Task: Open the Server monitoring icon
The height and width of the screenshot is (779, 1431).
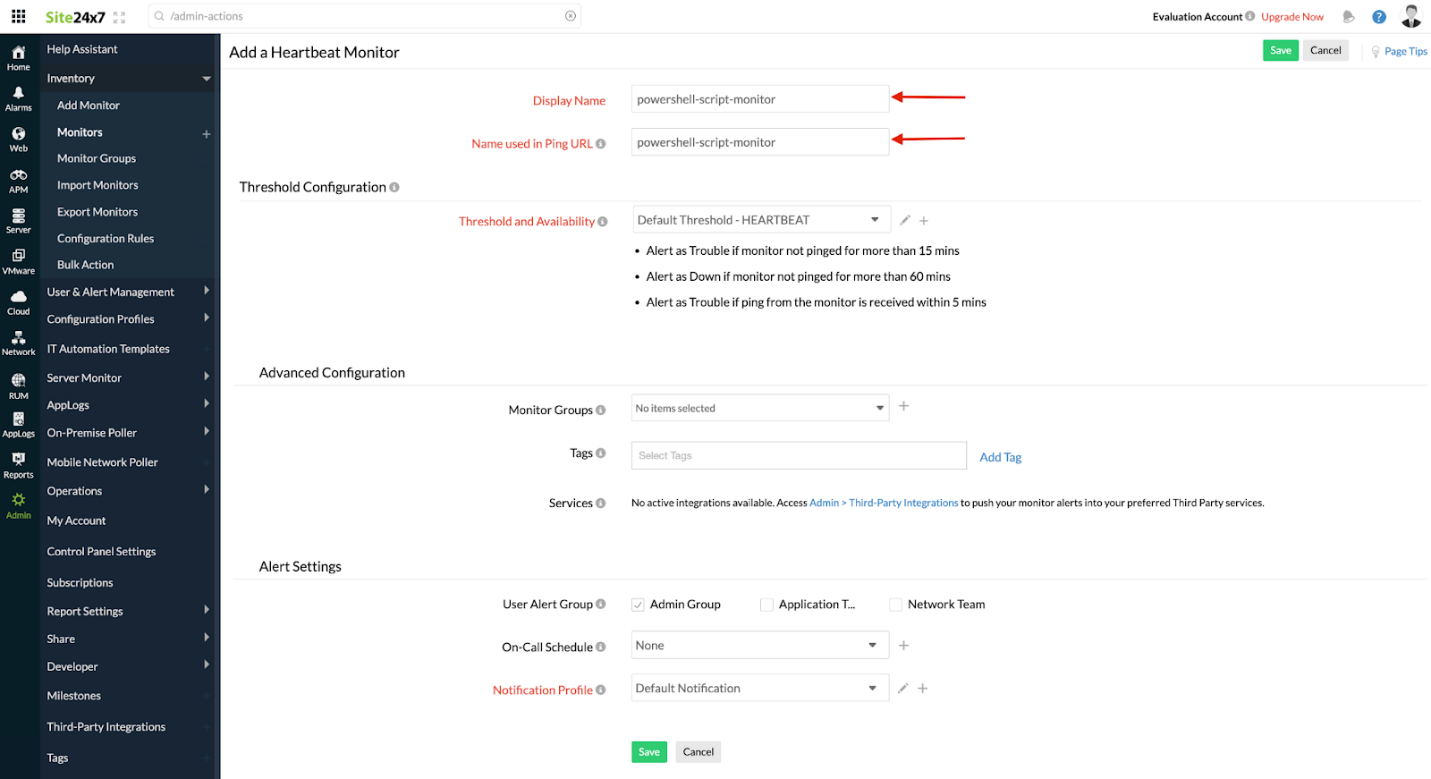Action: pos(18,221)
